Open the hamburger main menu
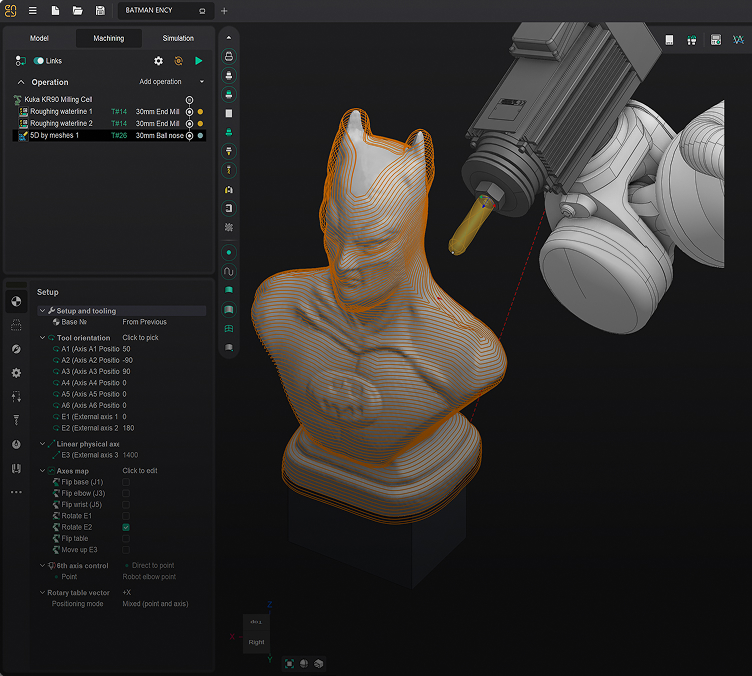This screenshot has width=752, height=676. (33, 11)
